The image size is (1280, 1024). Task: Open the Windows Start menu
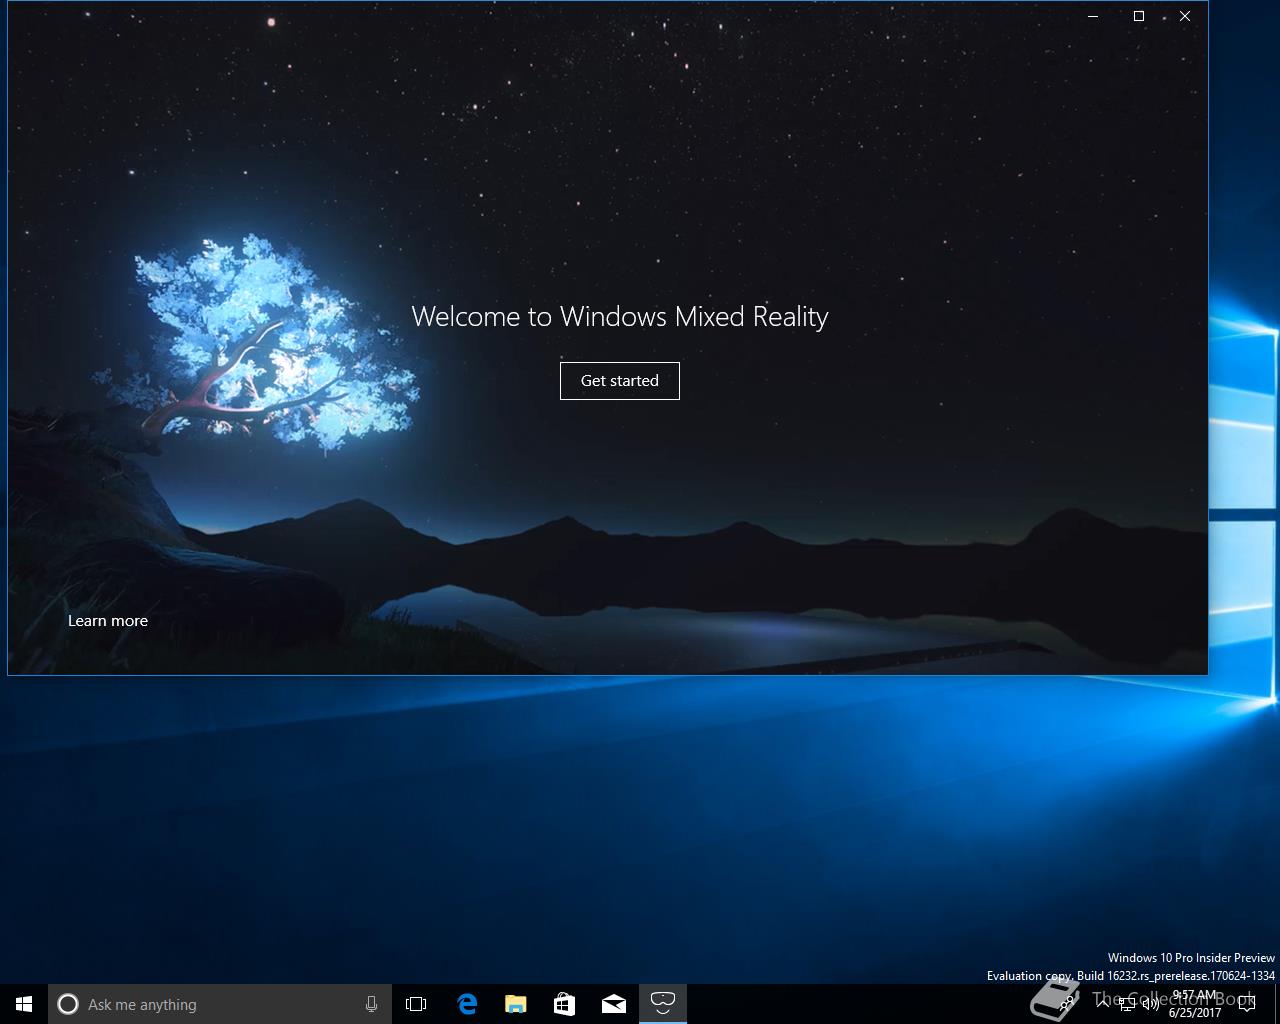pos(24,1004)
